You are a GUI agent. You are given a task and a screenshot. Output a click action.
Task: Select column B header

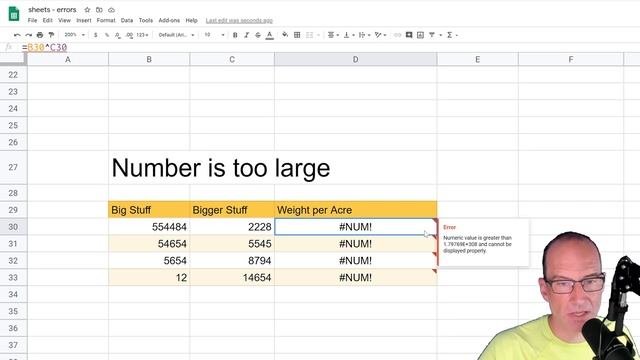coord(149,60)
